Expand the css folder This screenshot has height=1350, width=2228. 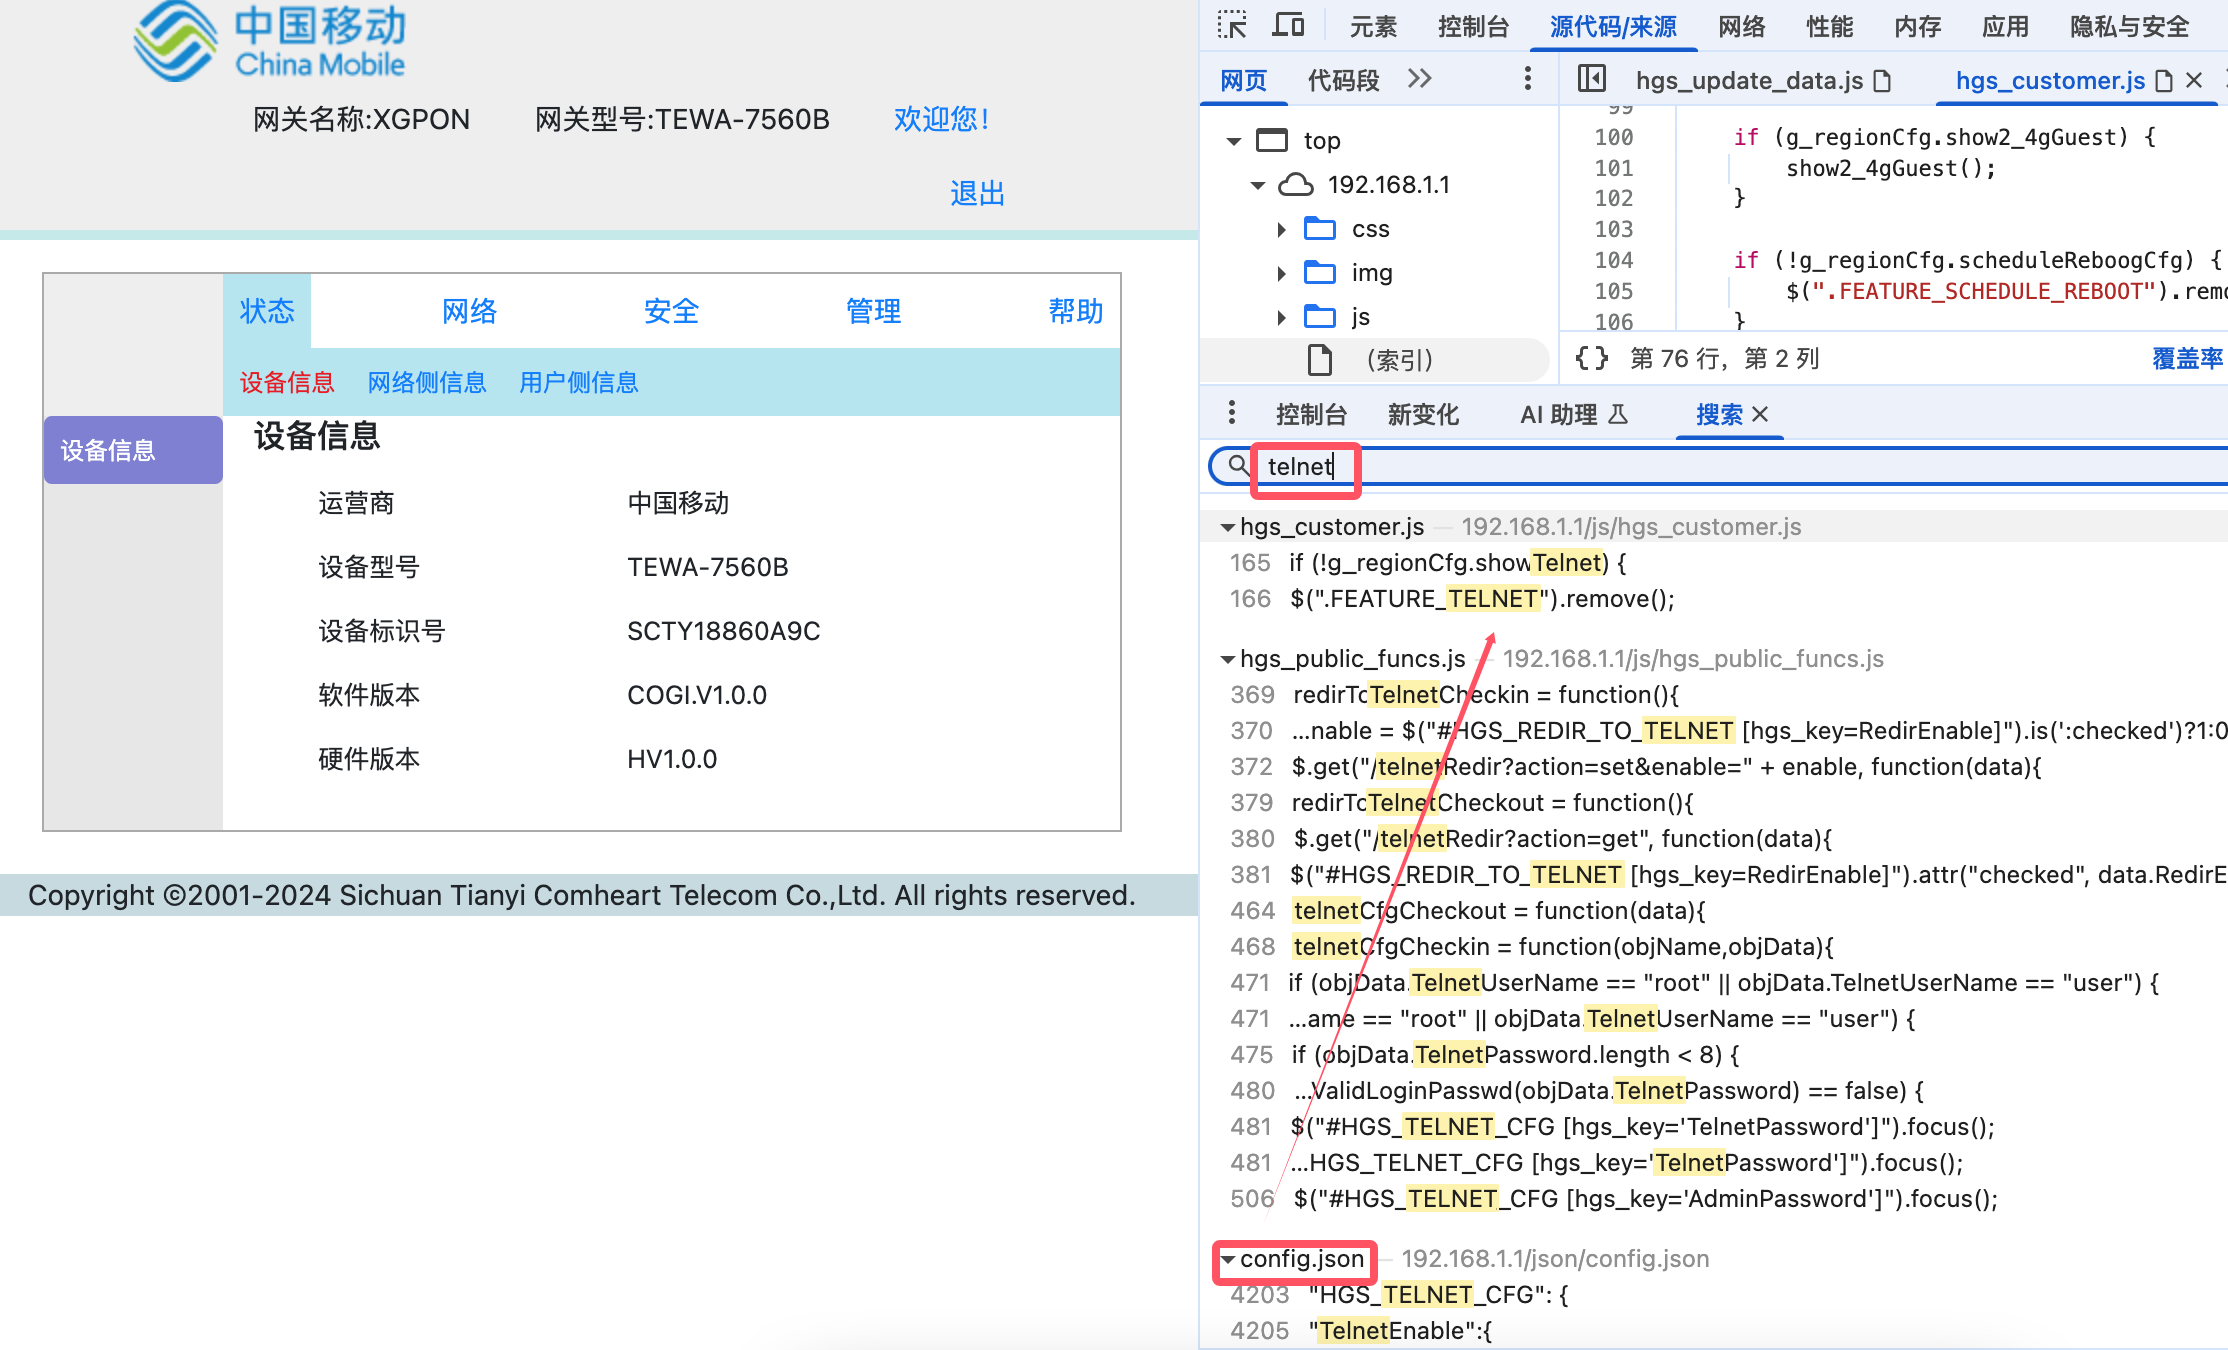(1282, 230)
